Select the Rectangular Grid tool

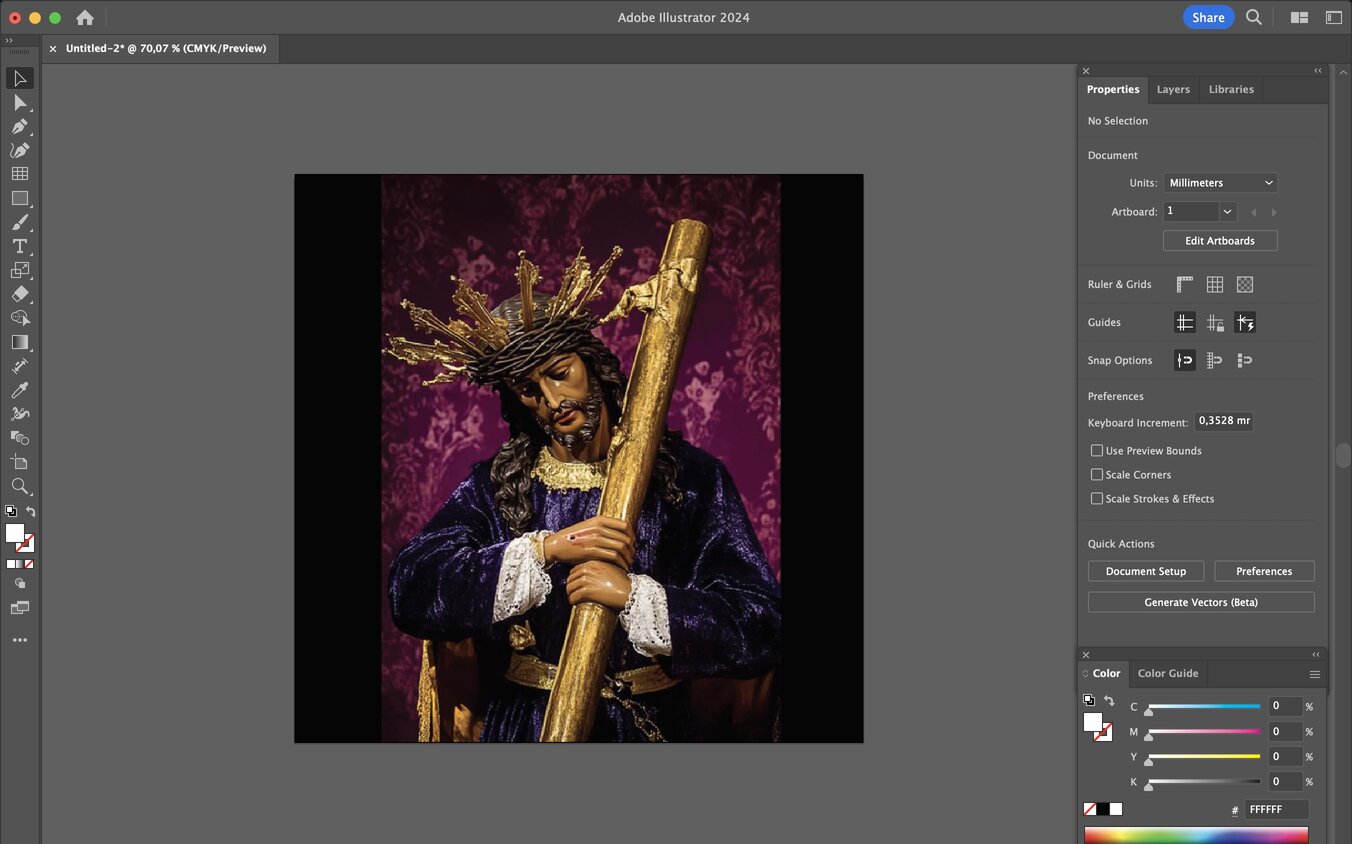pos(20,174)
